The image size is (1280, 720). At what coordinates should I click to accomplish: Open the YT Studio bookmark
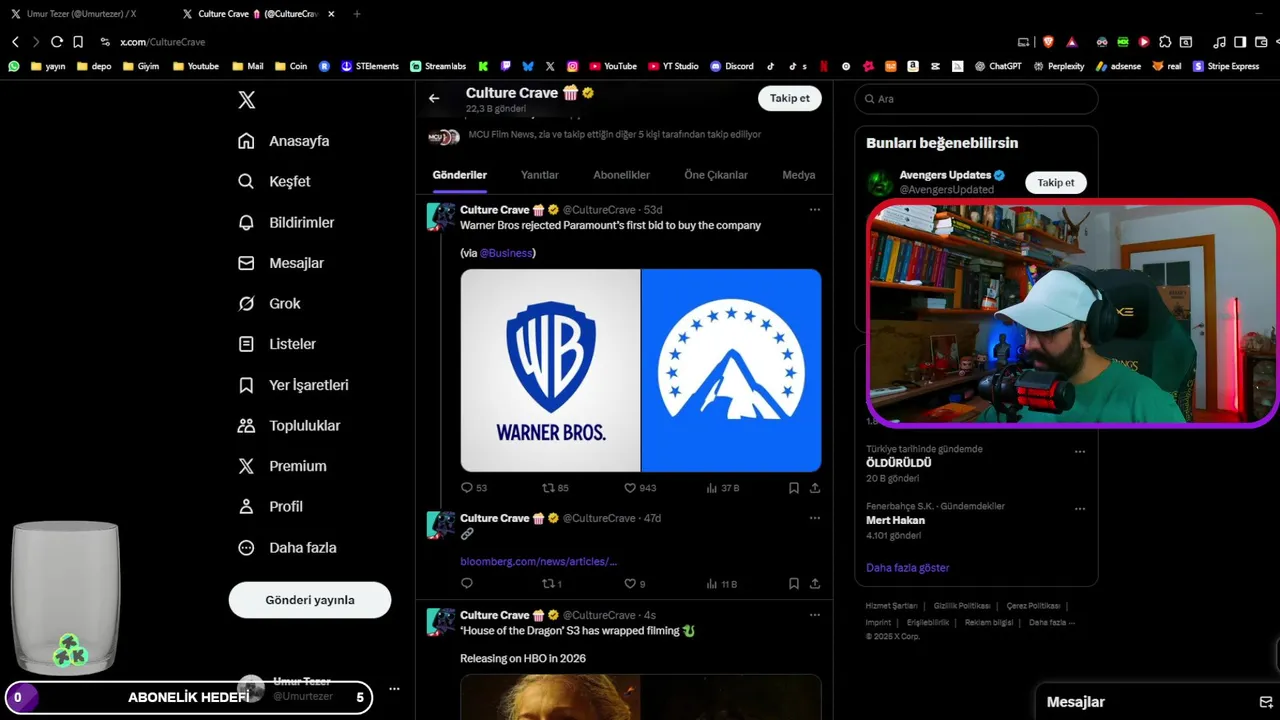(x=674, y=66)
